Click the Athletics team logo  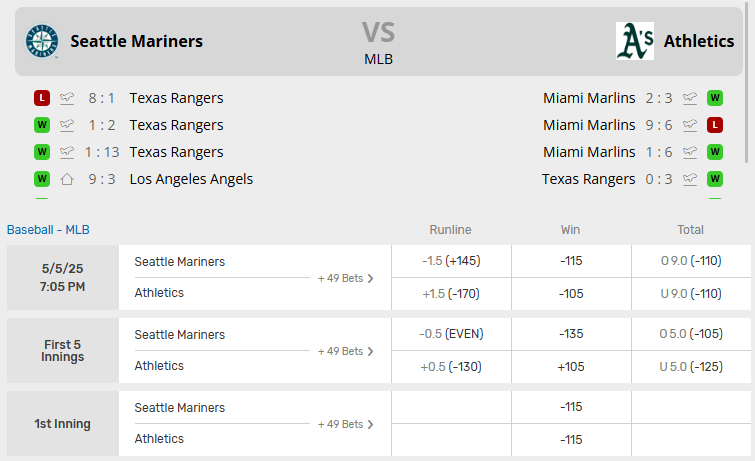click(635, 41)
